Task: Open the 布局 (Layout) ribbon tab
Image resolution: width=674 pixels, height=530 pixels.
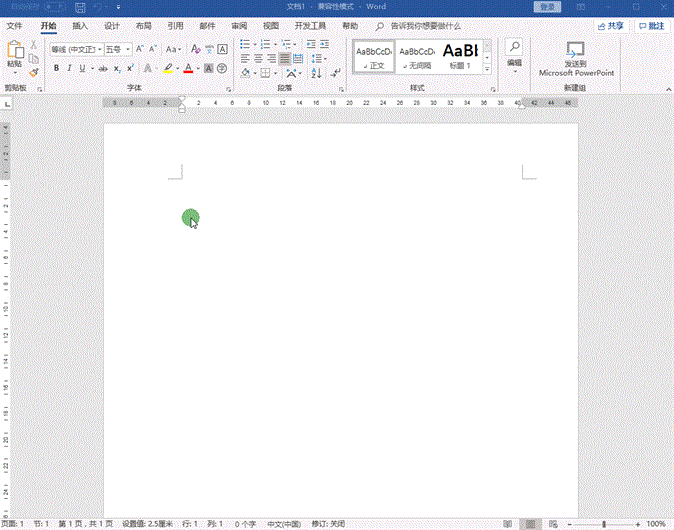Action: pos(144,25)
